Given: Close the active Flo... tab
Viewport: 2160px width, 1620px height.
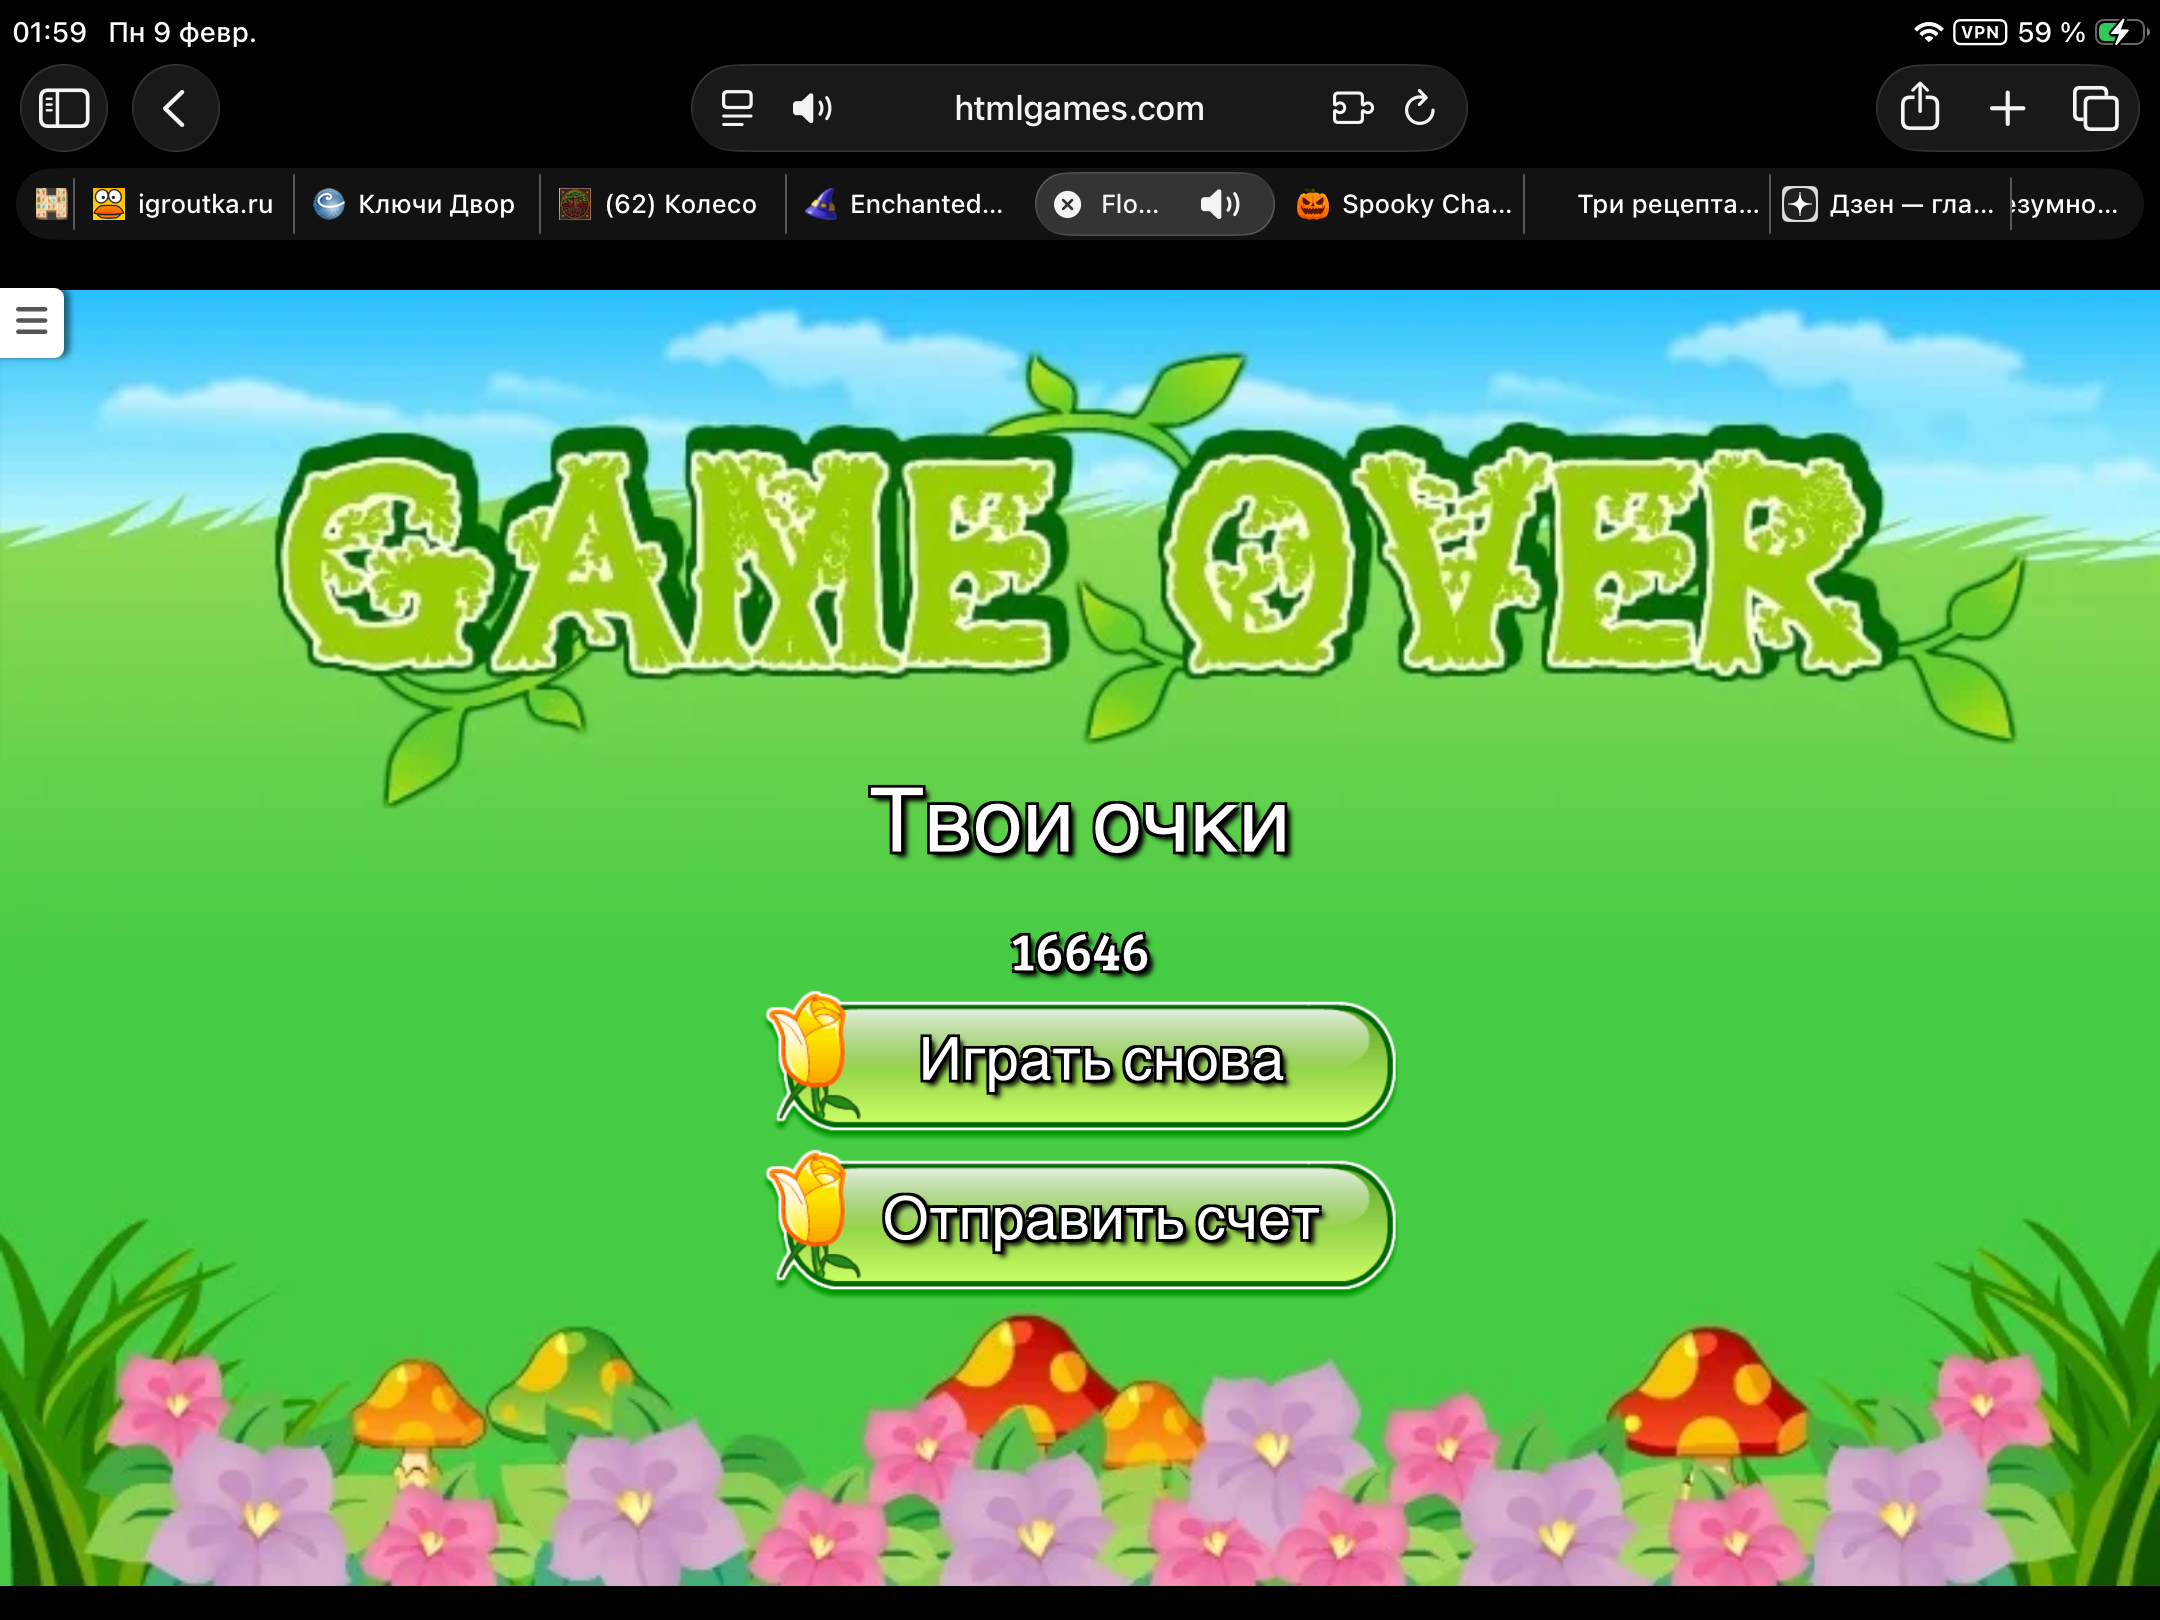Looking at the screenshot, I should click(x=1068, y=204).
